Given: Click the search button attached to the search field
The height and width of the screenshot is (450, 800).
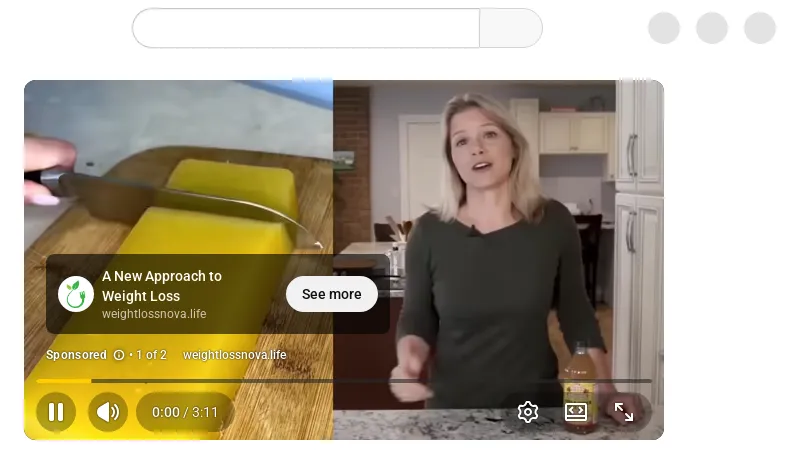Looking at the screenshot, I should pos(511,28).
